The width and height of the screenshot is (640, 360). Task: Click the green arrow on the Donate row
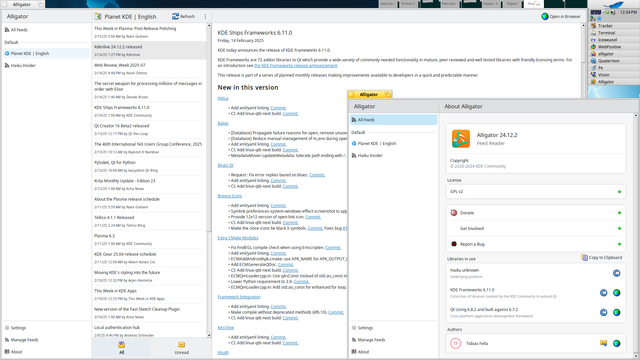click(619, 213)
